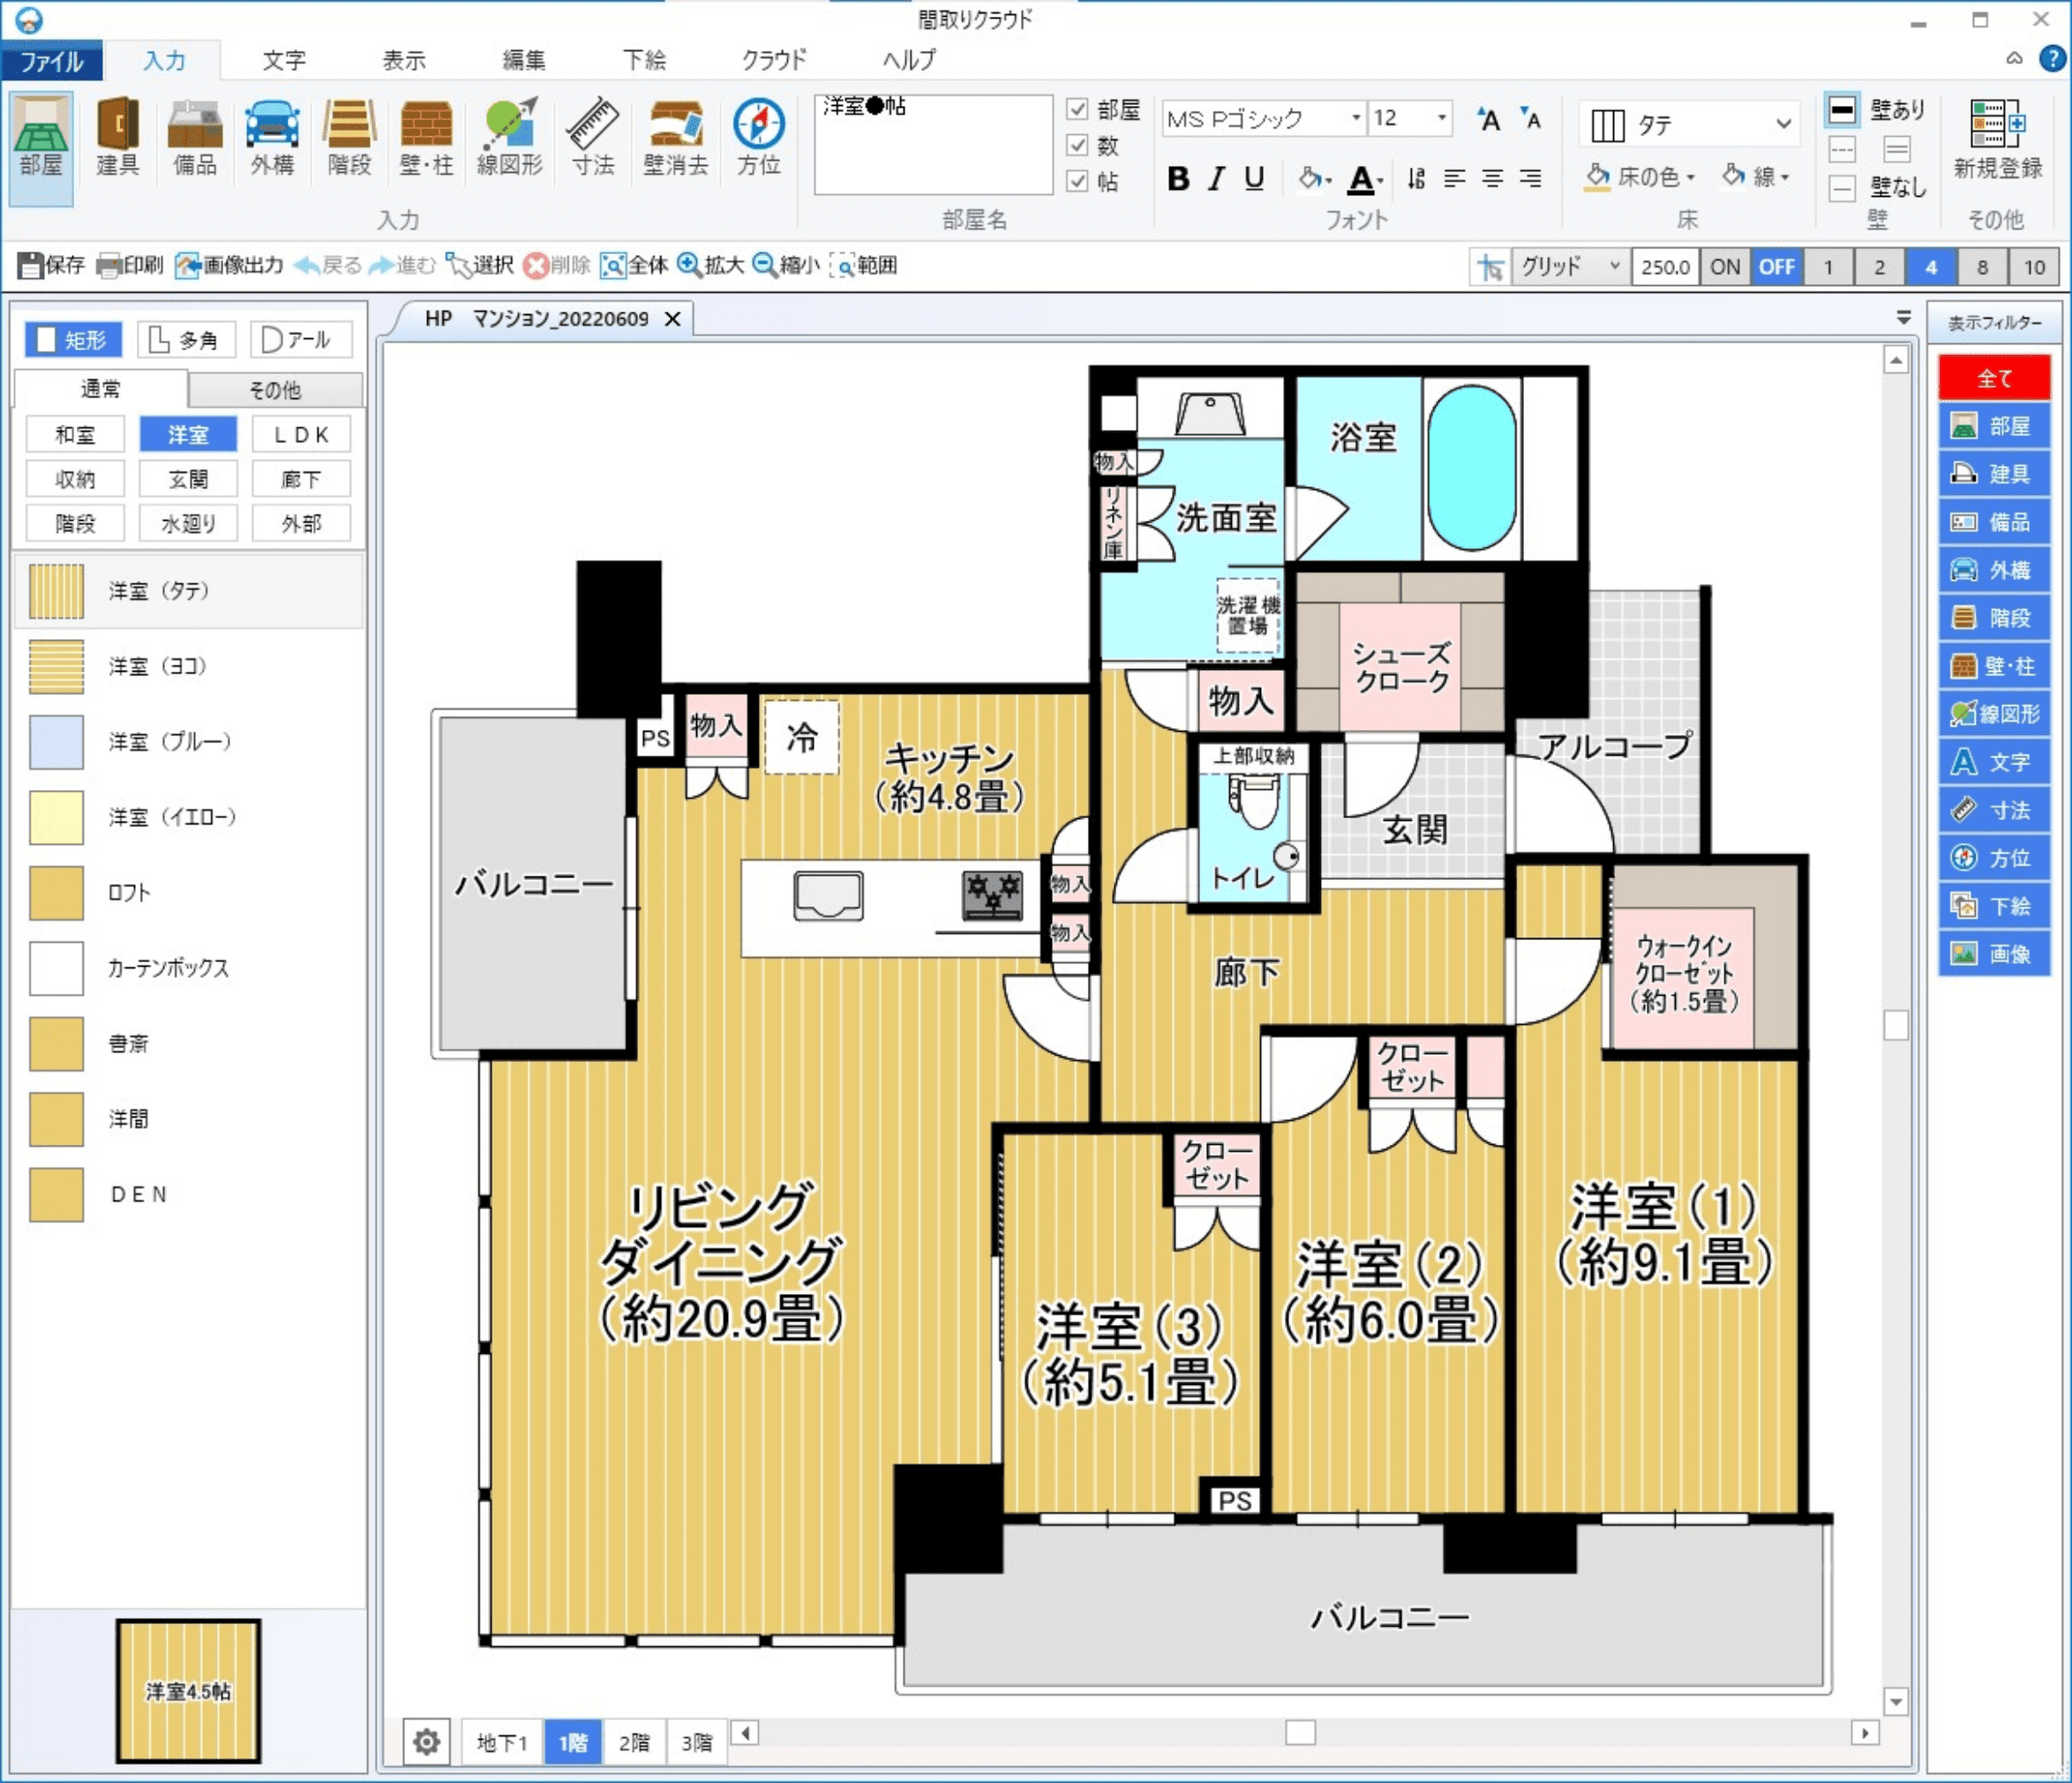Select the ＬＤＫ room type button
This screenshot has height=1783, width=2072.
(x=301, y=435)
